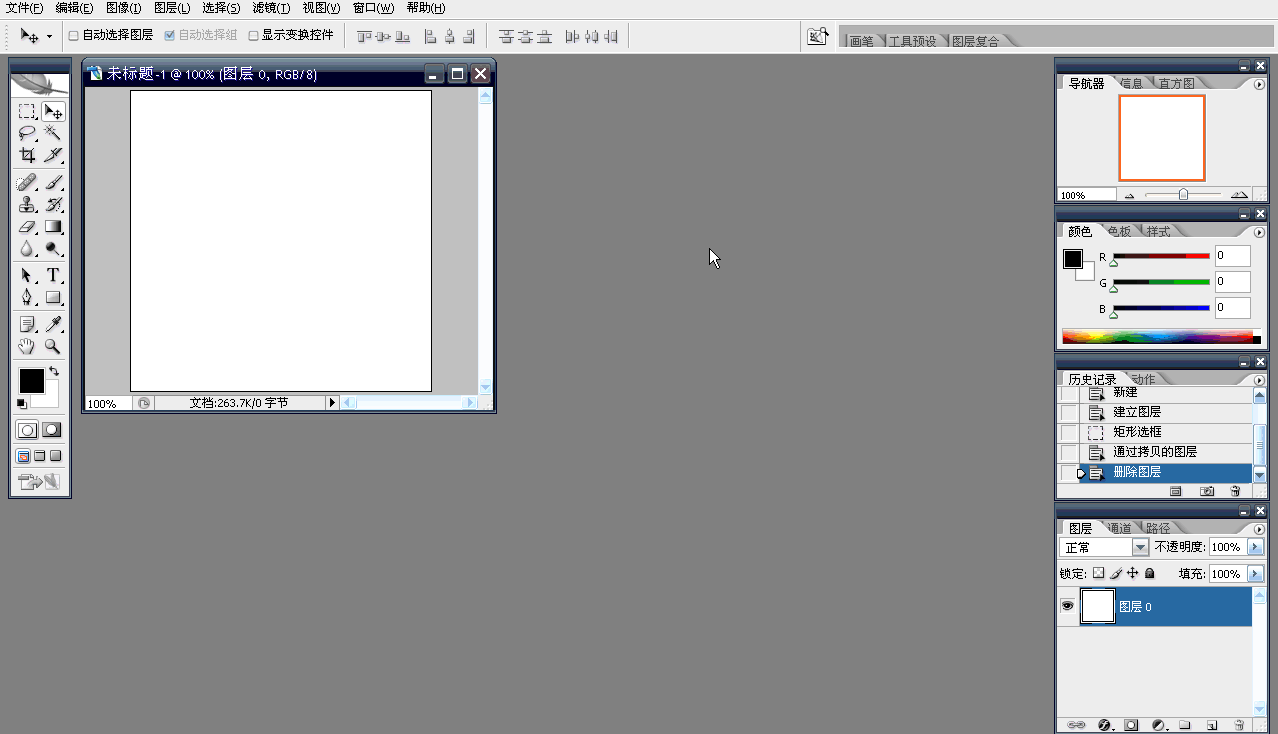Select the Slice tool
The image size is (1278, 734).
[53, 155]
